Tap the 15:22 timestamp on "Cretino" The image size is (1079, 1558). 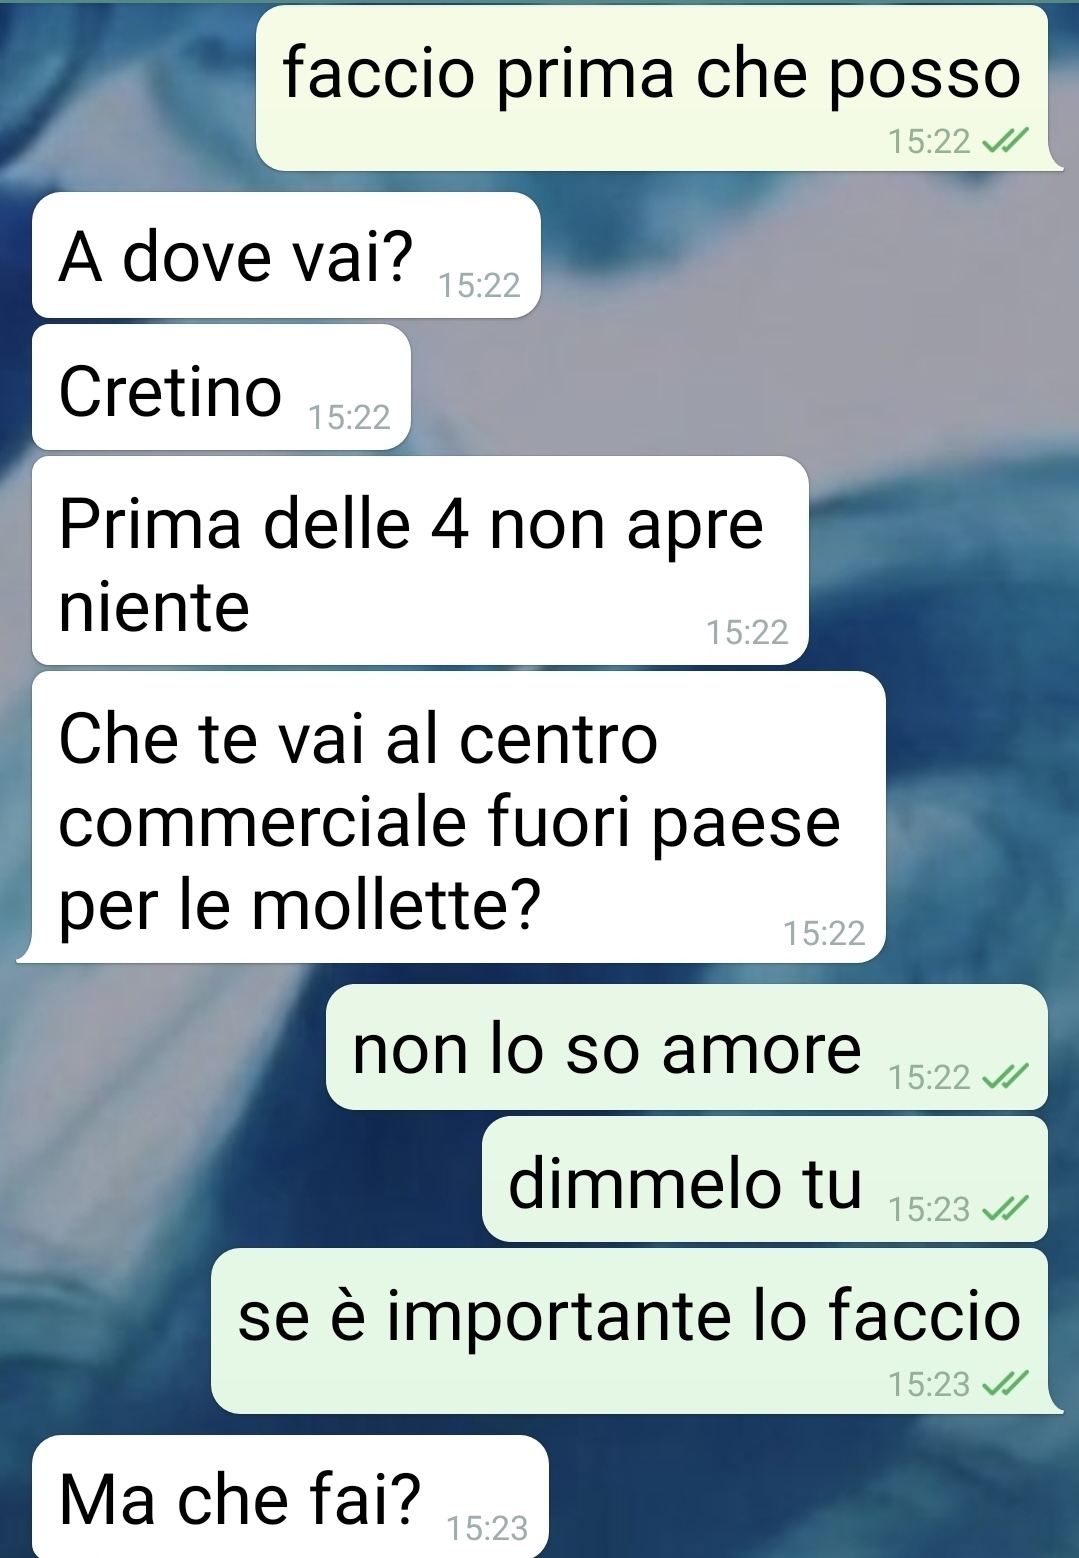tap(349, 417)
